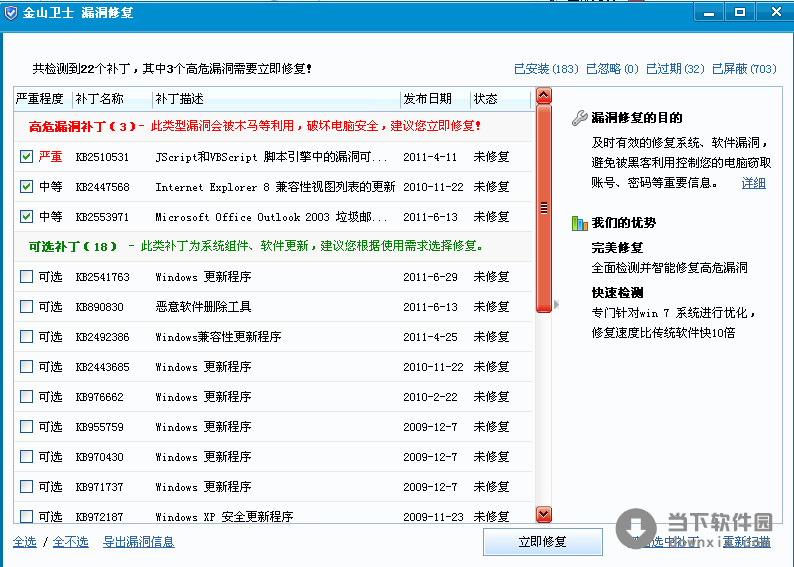Click the 全不选 deselect all link
The image size is (794, 567).
(x=70, y=542)
